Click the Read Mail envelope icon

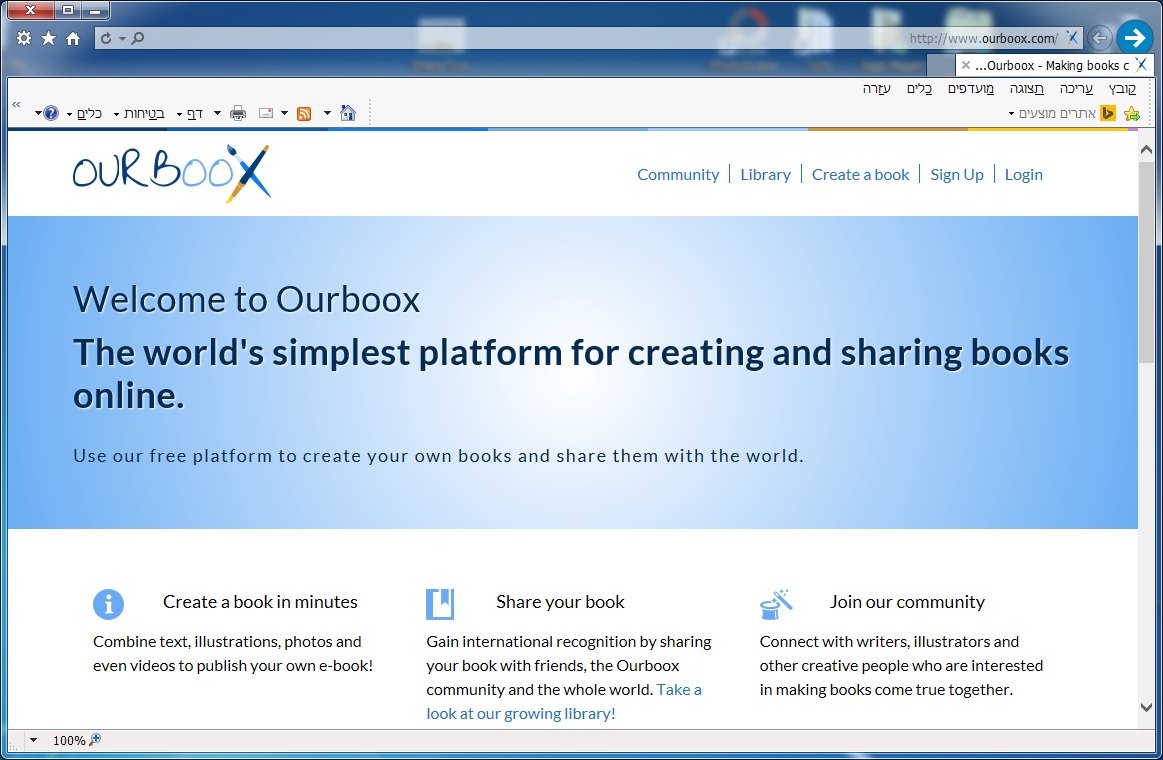click(x=266, y=113)
